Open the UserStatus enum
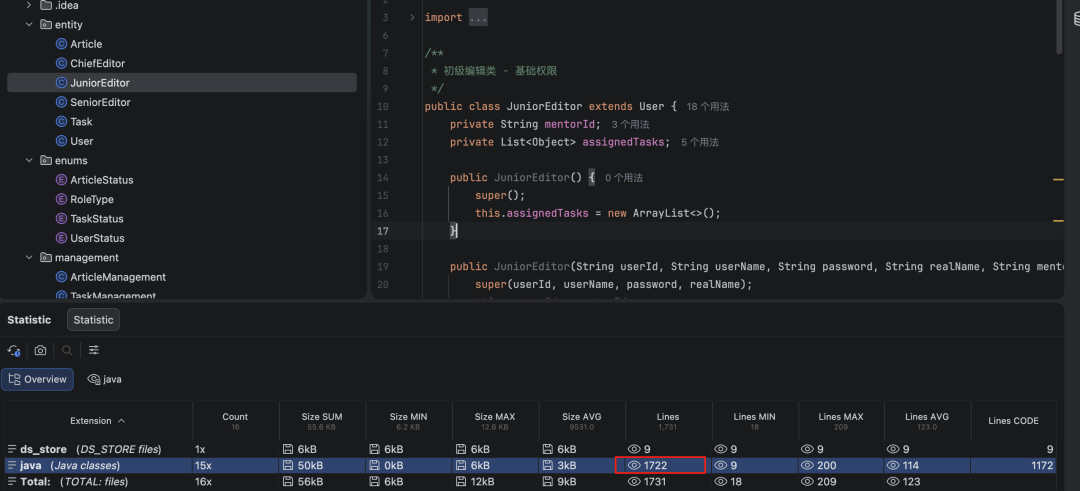1080x491 pixels. [97, 238]
